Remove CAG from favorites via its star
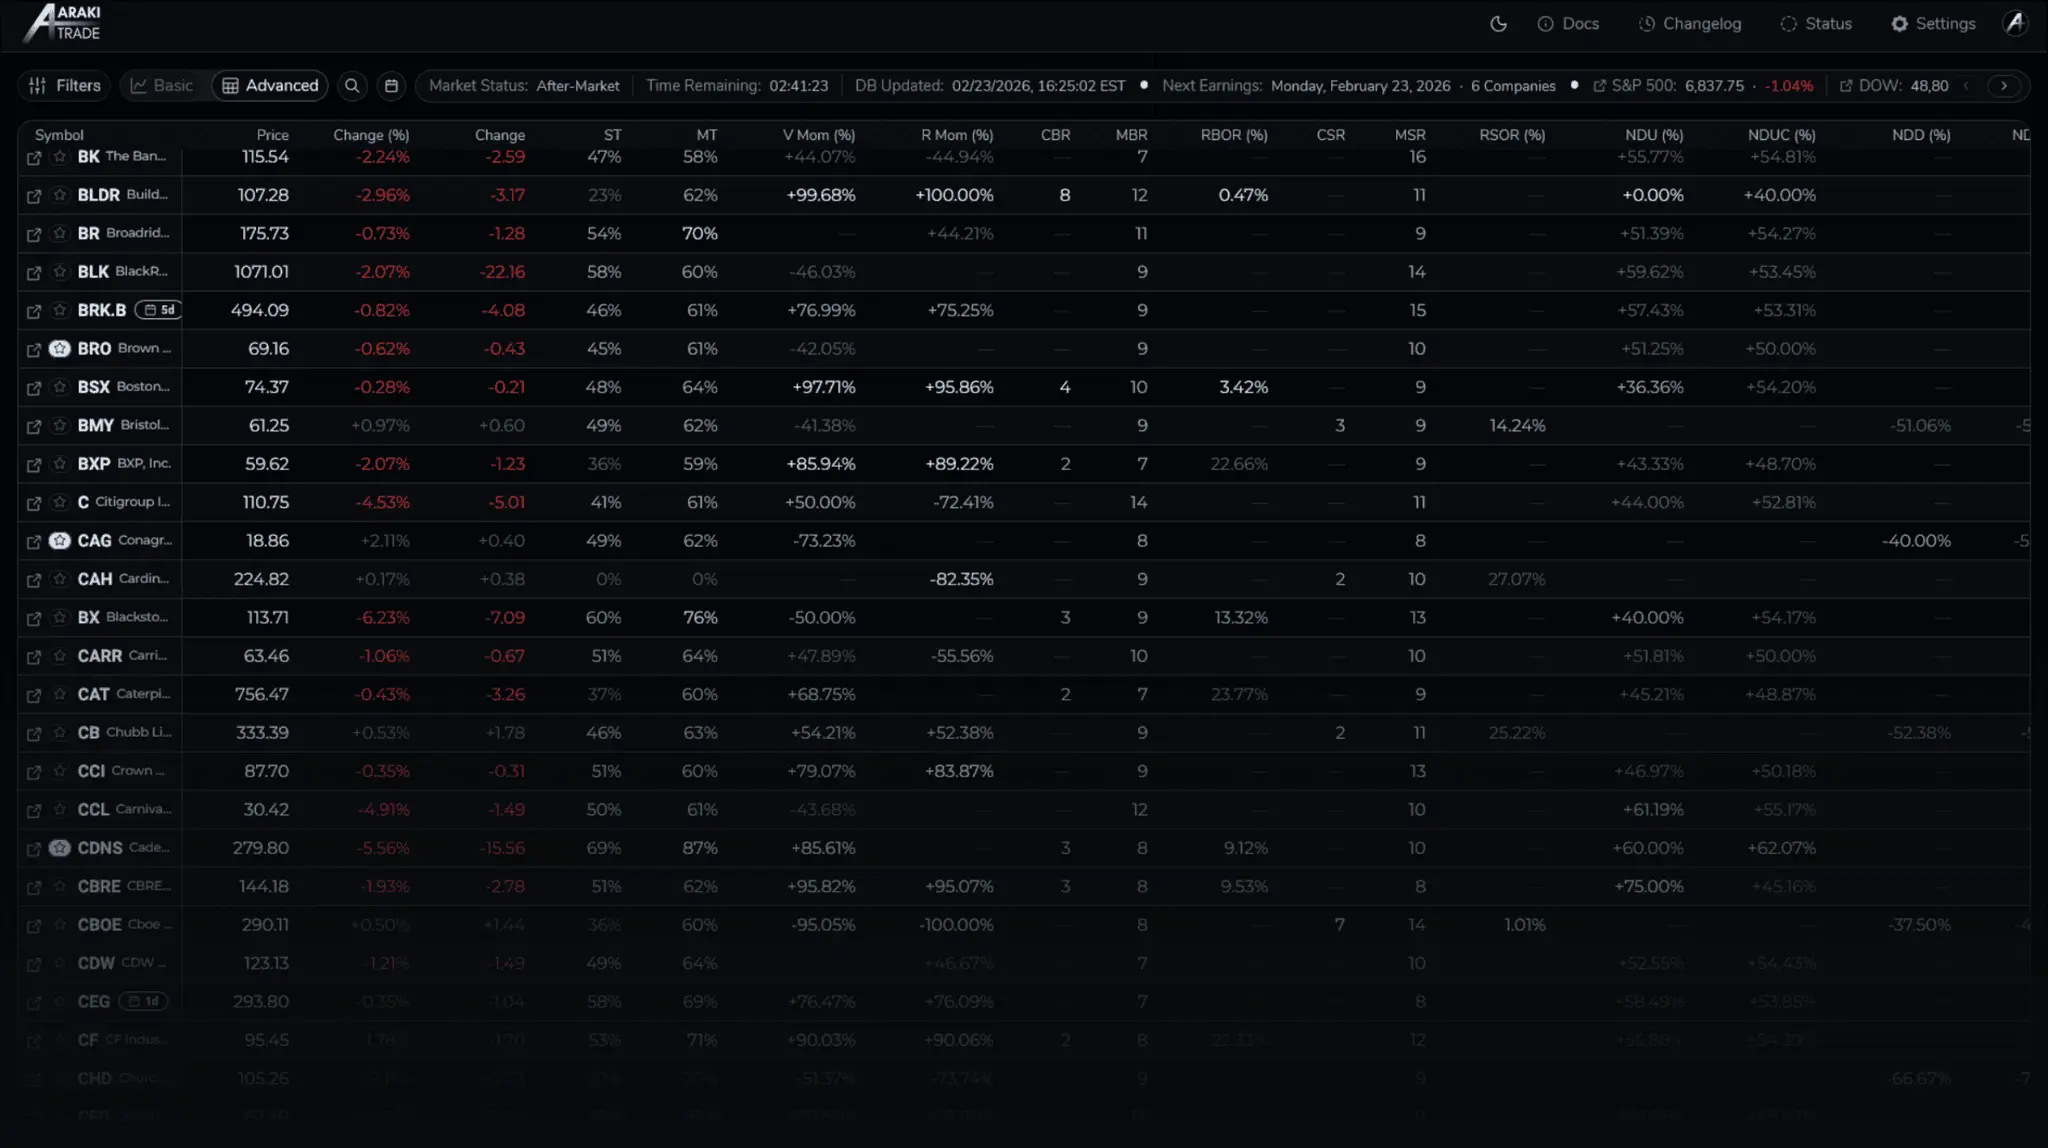 [x=60, y=541]
